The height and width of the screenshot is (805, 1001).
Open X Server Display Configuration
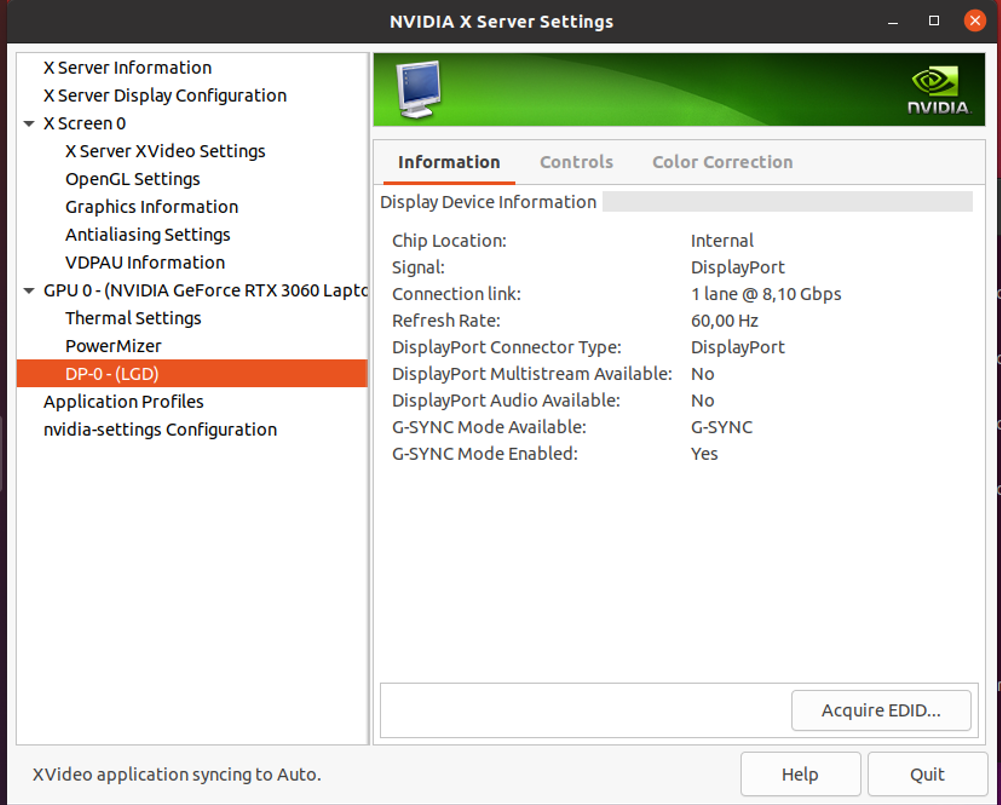165,96
